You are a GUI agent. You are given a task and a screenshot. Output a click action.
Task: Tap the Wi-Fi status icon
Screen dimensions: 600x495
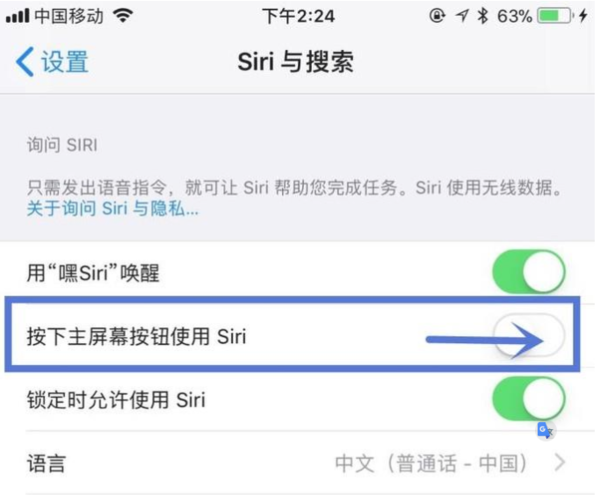123,17
